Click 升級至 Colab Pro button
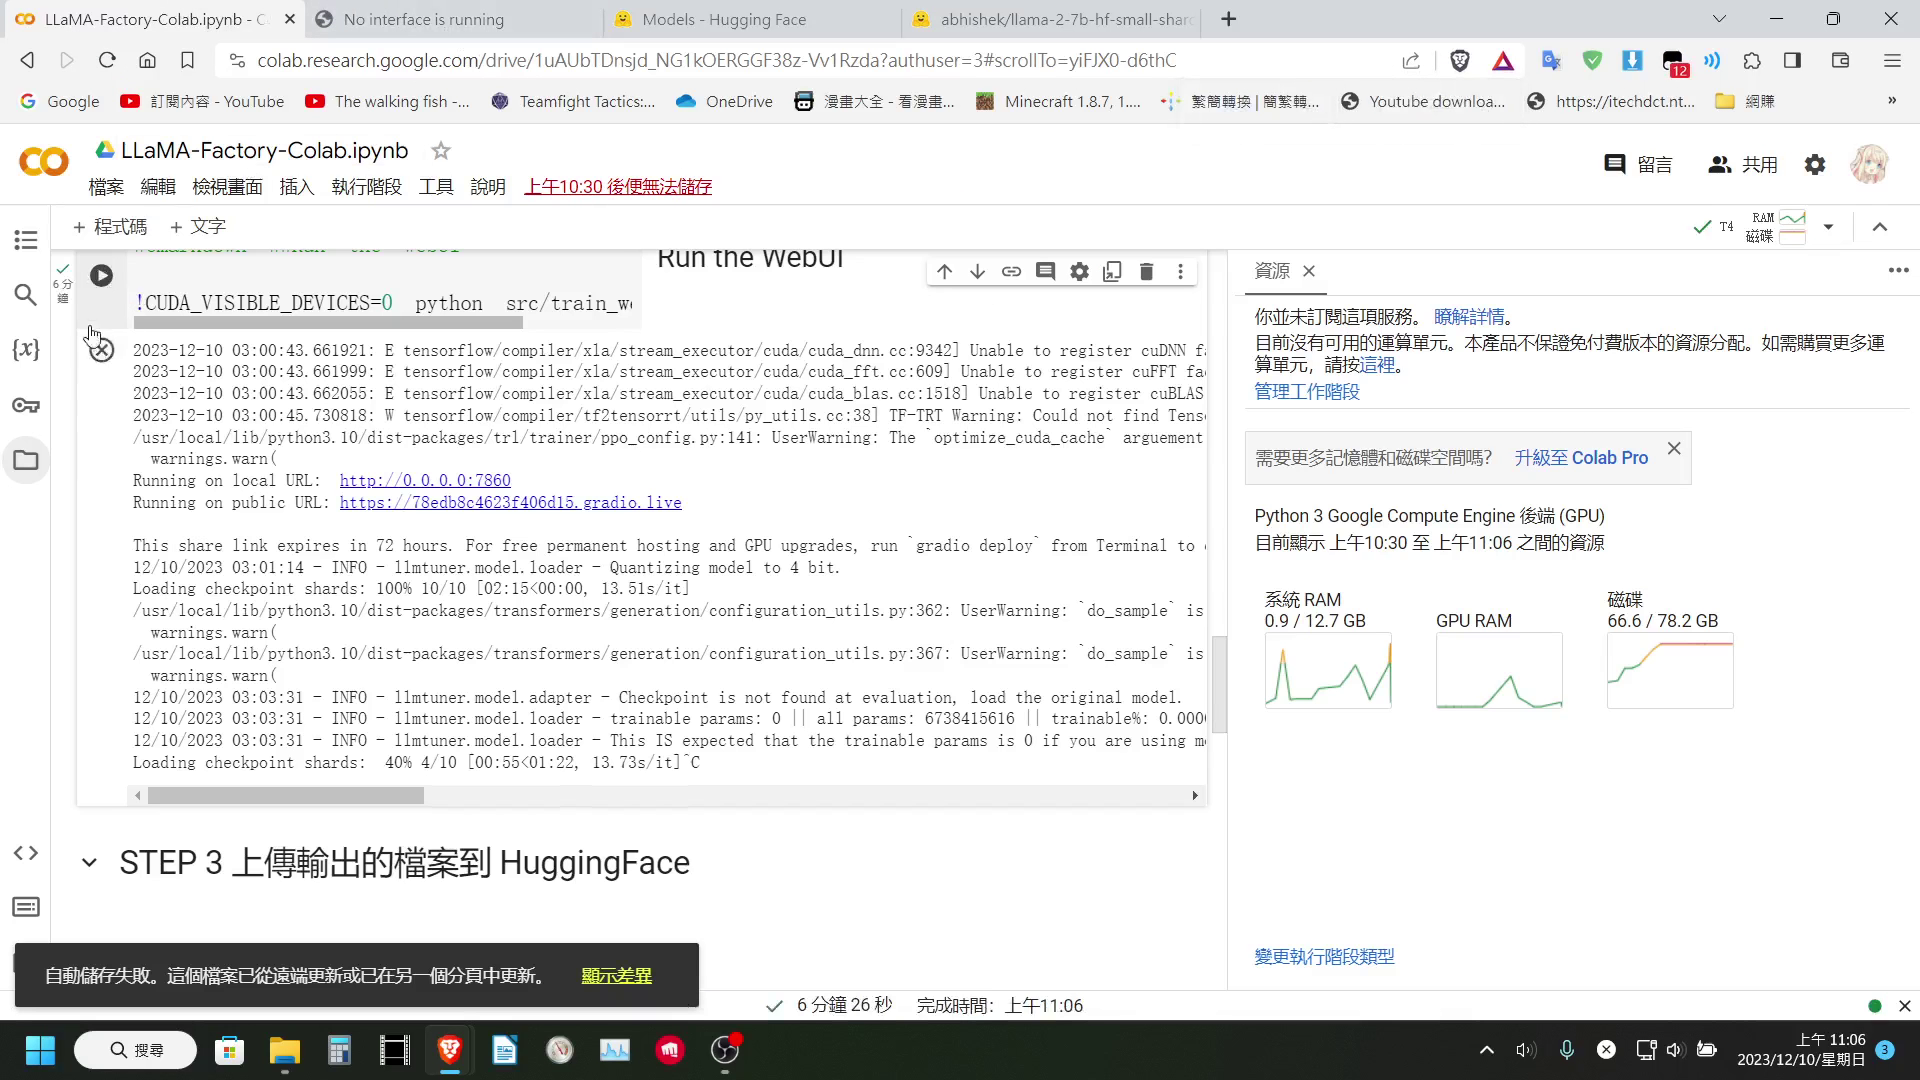 (1580, 458)
